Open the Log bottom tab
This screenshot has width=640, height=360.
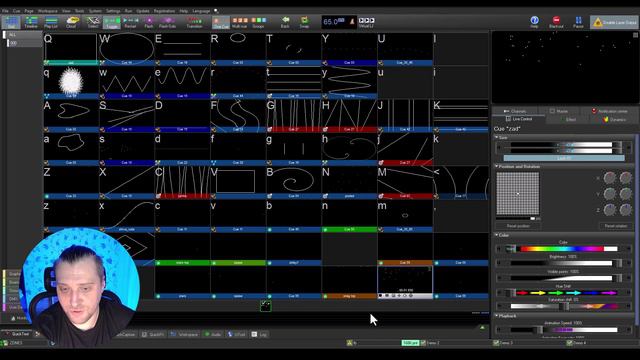259,334
